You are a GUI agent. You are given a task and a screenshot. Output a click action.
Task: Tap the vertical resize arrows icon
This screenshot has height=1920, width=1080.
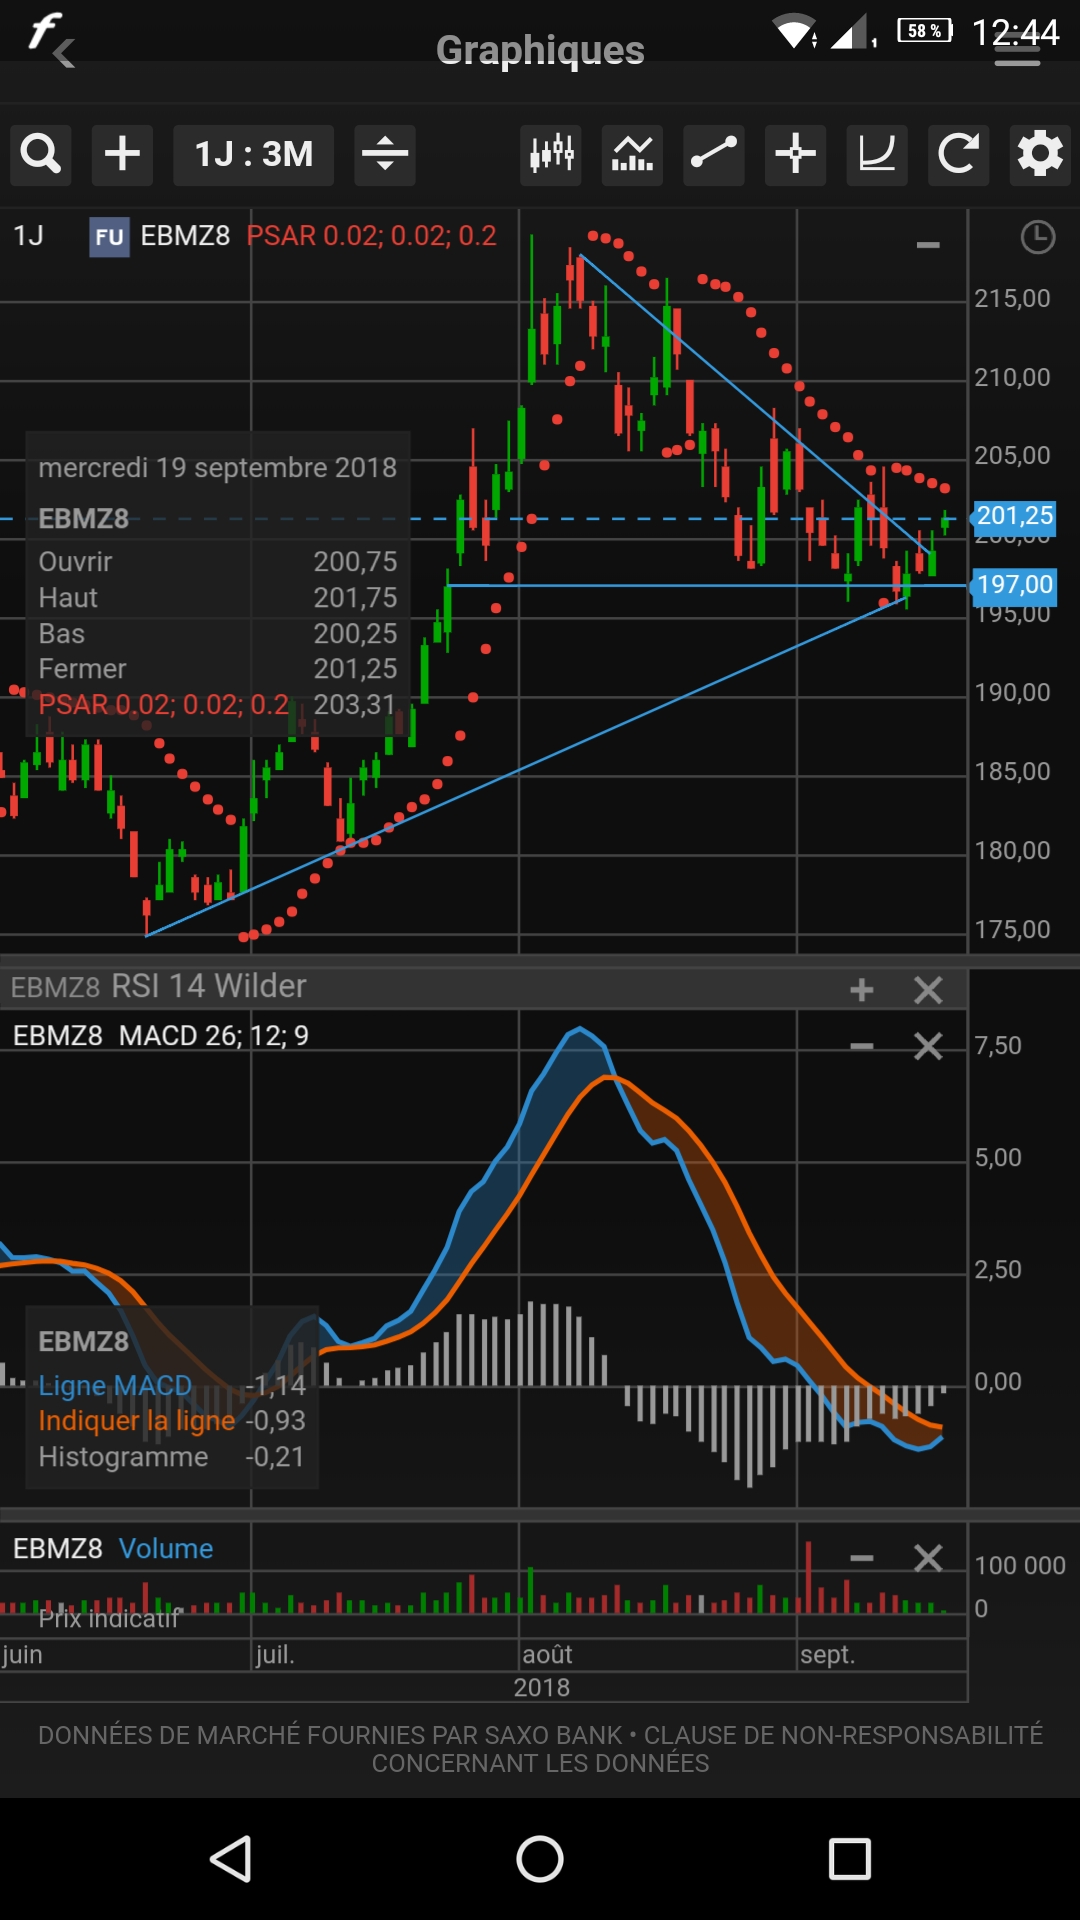tap(385, 155)
